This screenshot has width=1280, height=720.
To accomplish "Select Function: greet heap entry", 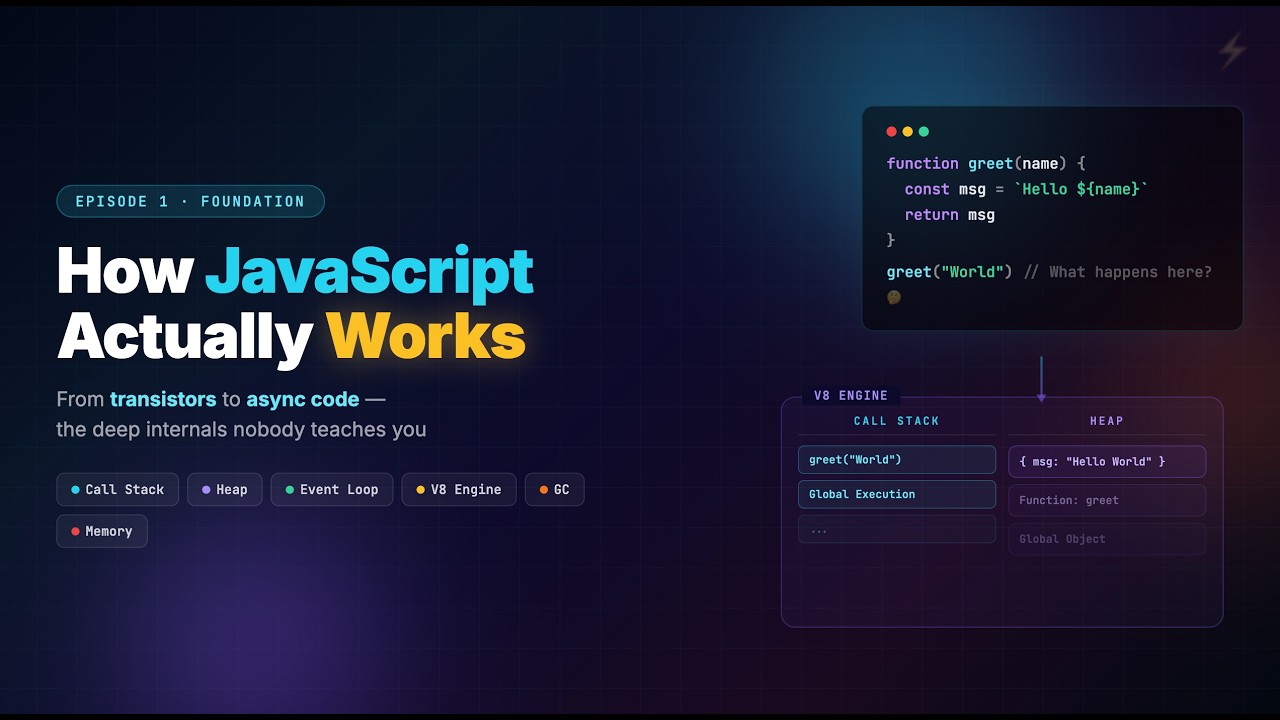I will coord(1107,500).
